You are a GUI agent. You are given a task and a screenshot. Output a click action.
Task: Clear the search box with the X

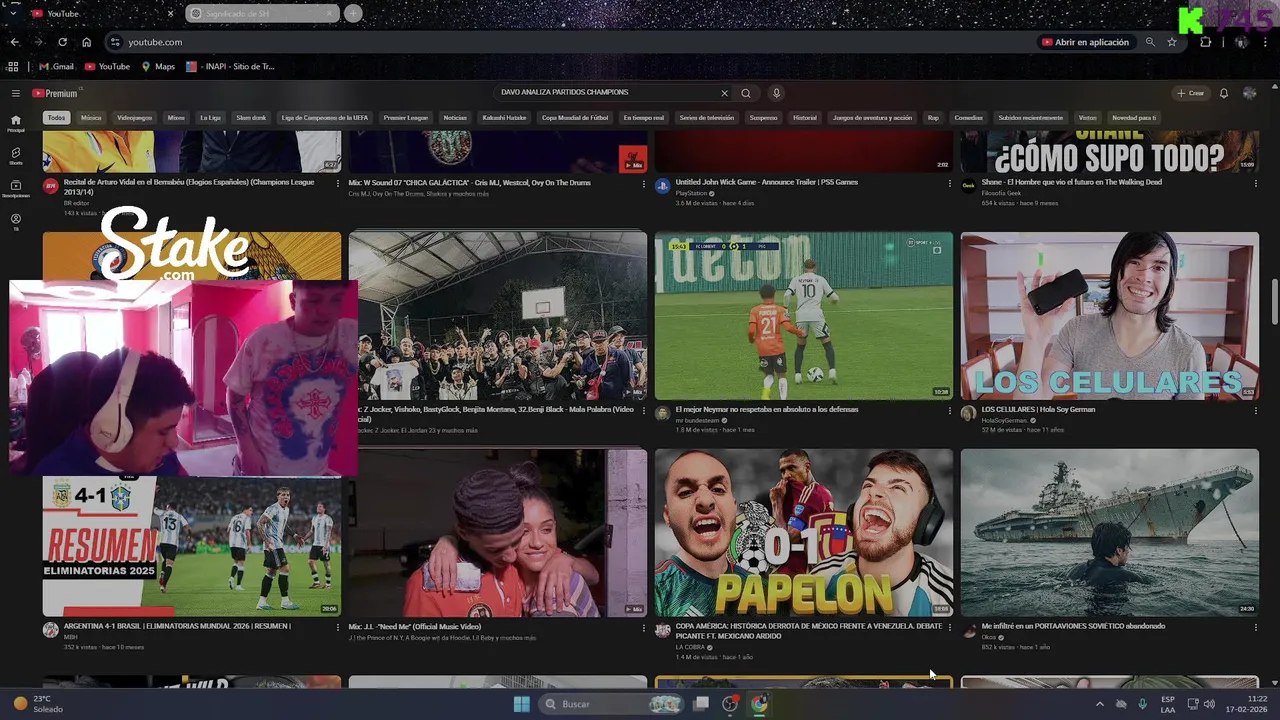tap(725, 93)
